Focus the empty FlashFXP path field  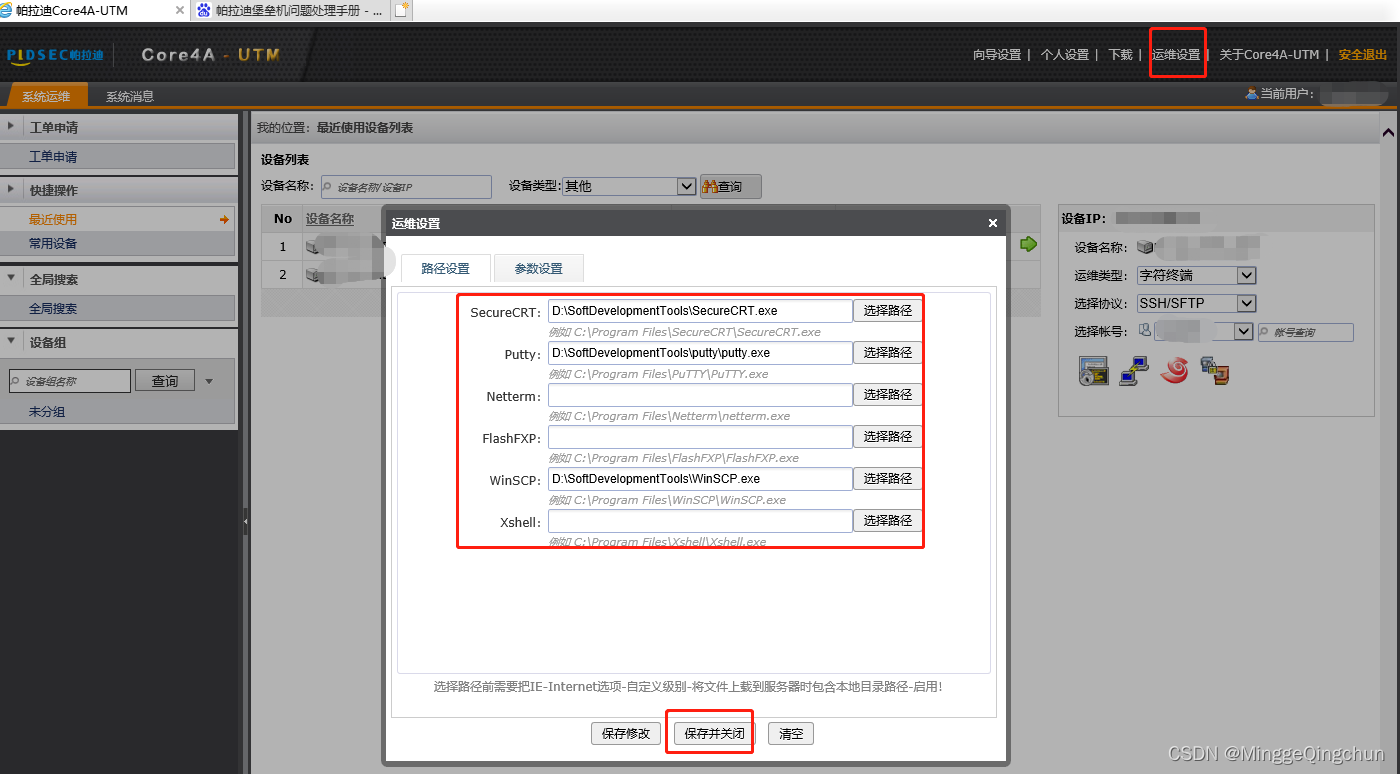[x=700, y=437]
